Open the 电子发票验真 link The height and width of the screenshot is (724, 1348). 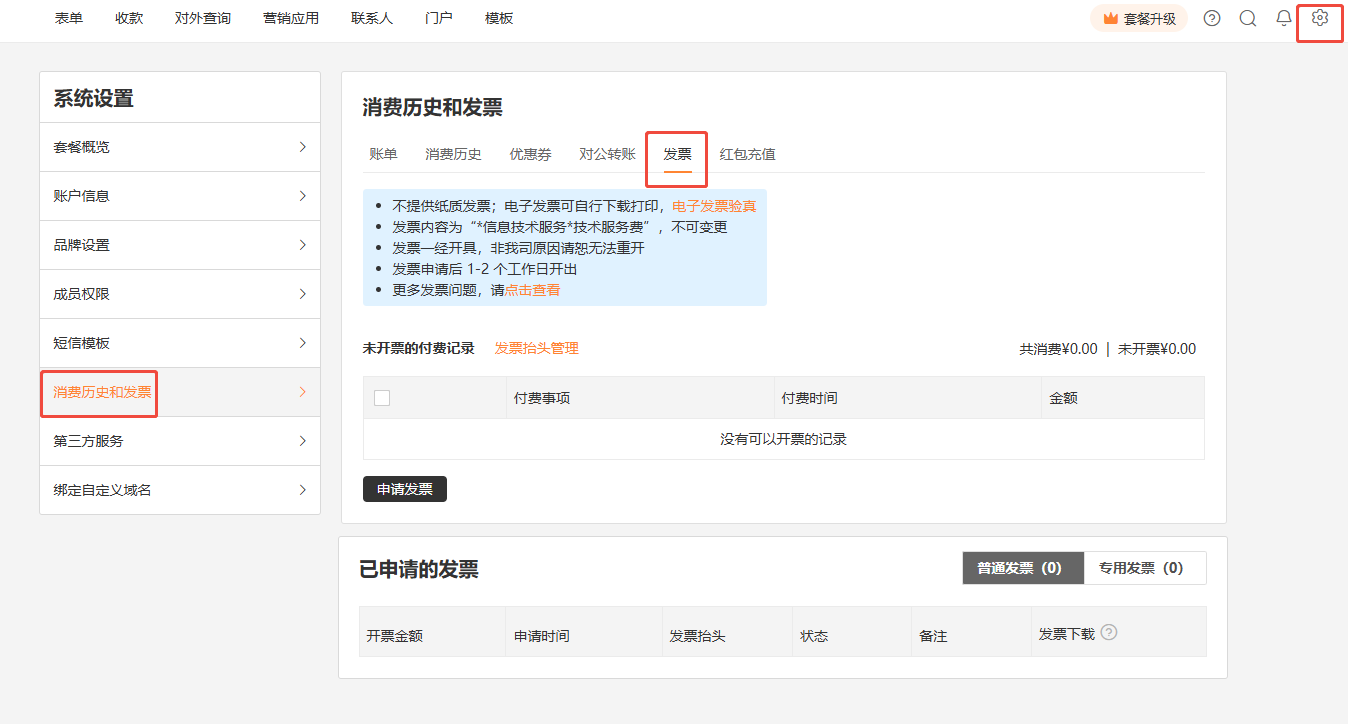pyautogui.click(x=714, y=206)
